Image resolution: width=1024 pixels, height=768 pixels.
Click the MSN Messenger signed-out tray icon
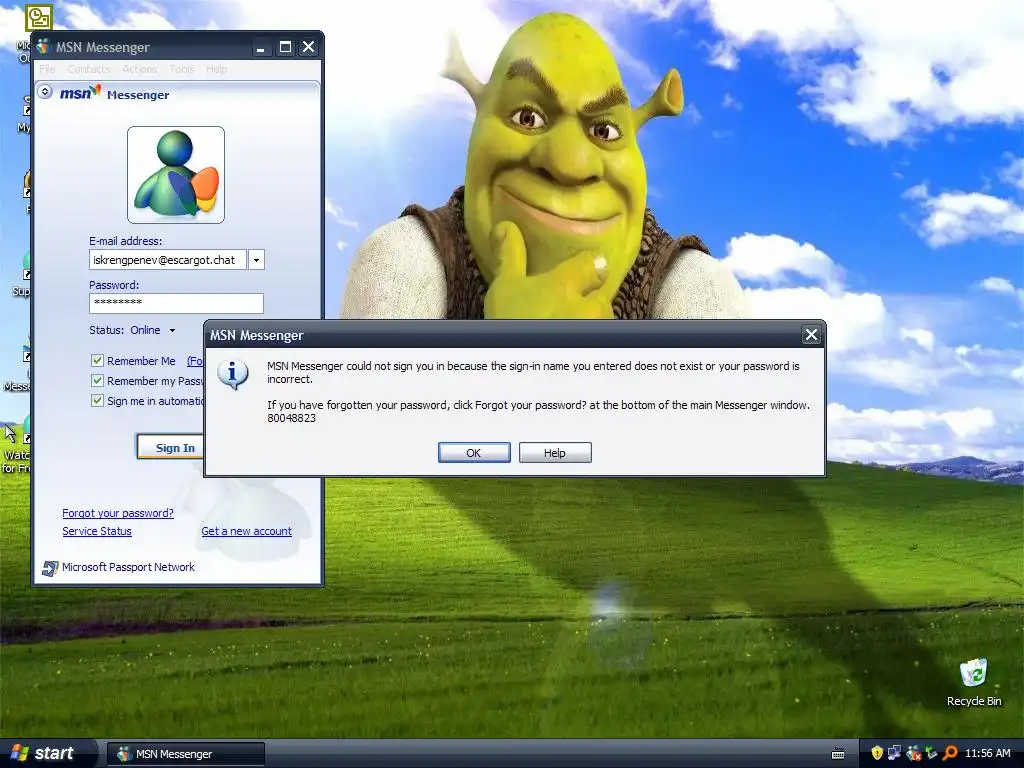(914, 754)
